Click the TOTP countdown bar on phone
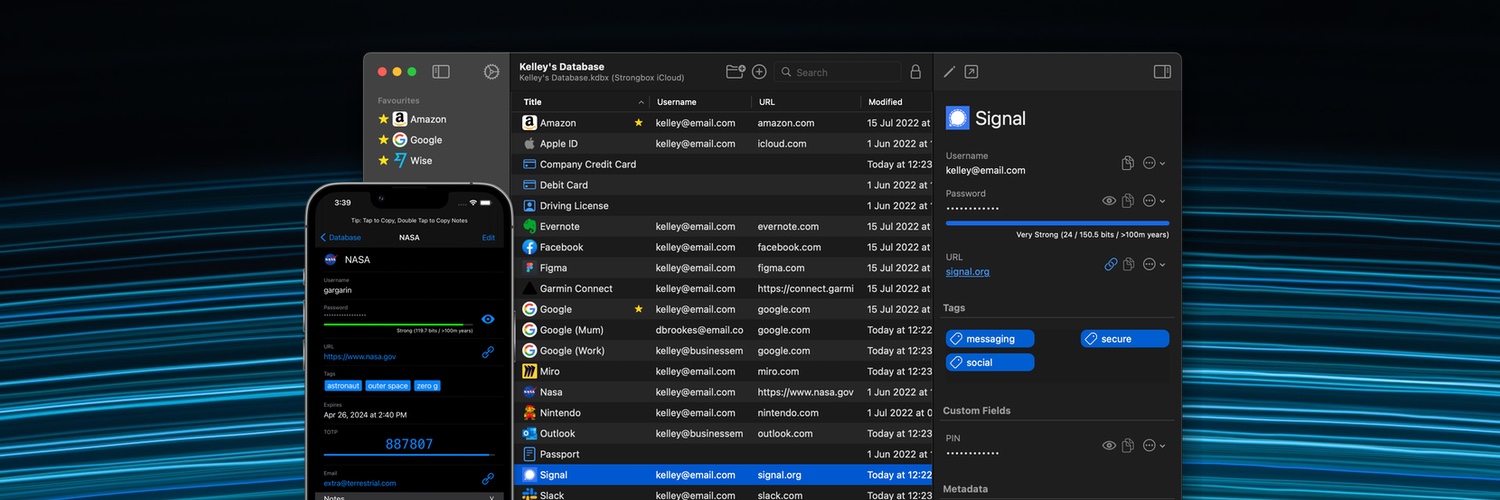The height and width of the screenshot is (500, 1500). coord(408,456)
